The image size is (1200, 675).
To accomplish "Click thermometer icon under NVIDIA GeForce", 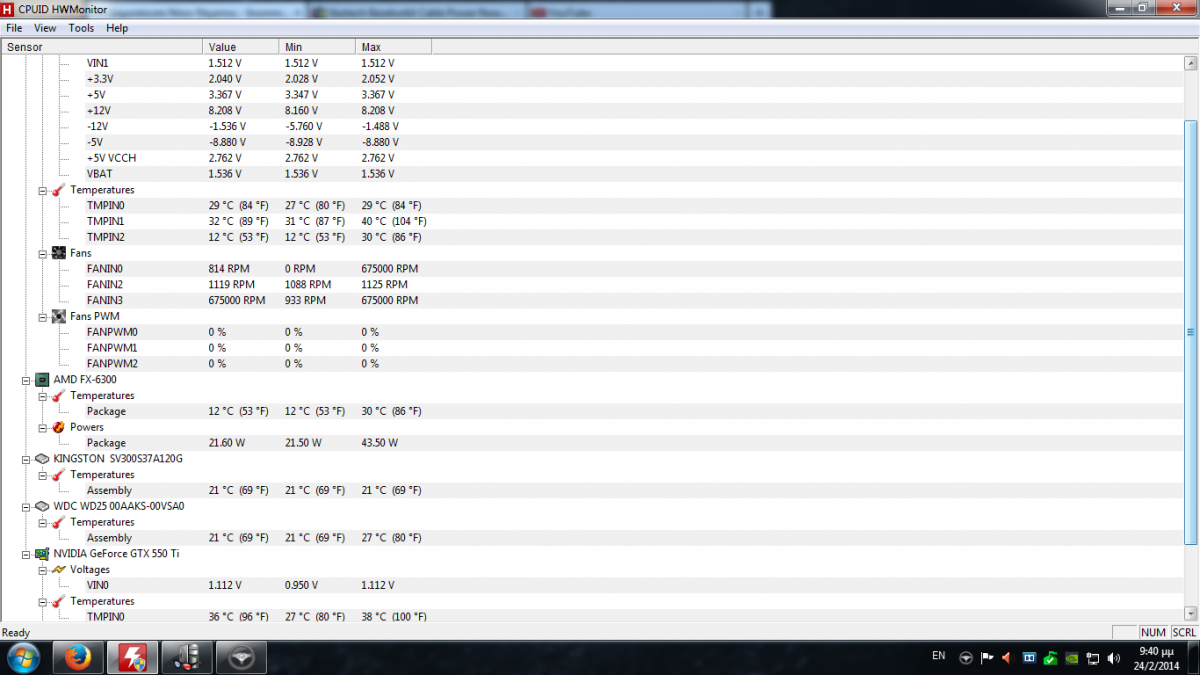I will [x=58, y=601].
